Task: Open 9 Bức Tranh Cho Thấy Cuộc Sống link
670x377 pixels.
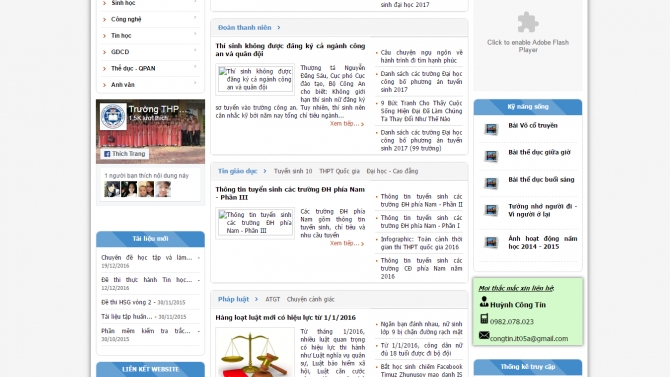Action: coord(421,111)
